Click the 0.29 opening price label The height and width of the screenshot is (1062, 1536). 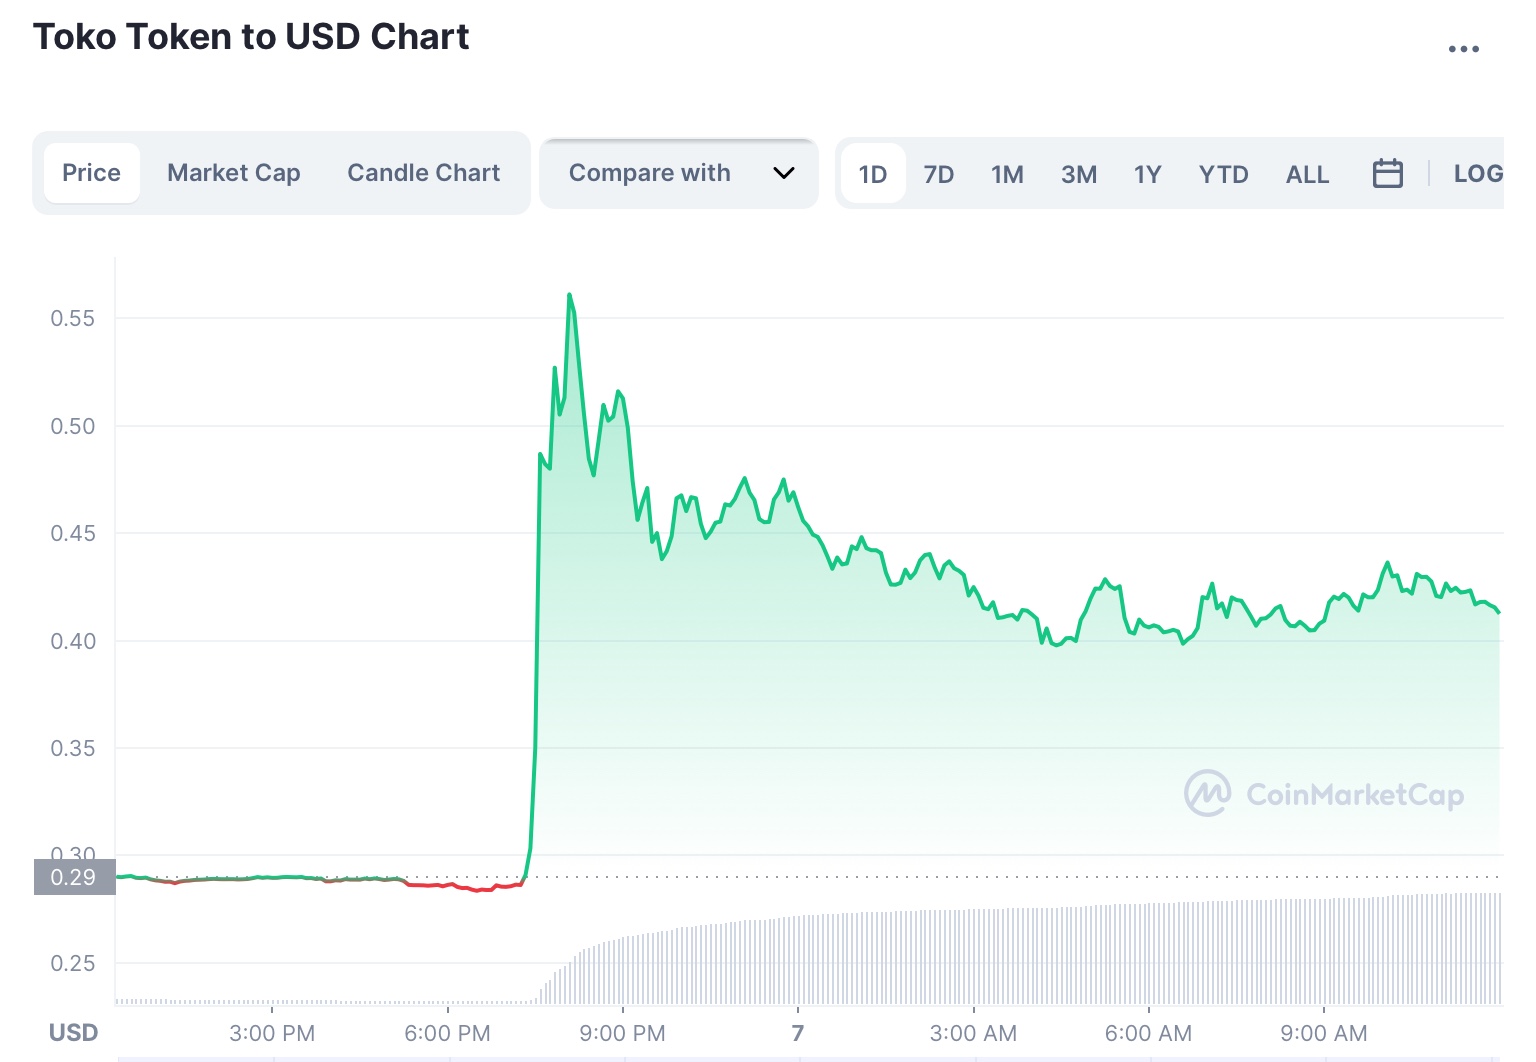pos(74,877)
